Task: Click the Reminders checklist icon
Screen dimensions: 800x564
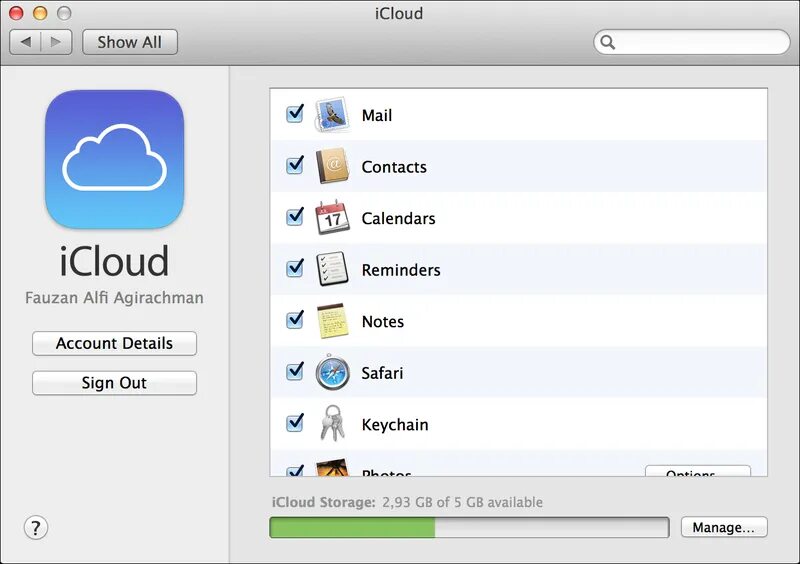Action: 333,269
